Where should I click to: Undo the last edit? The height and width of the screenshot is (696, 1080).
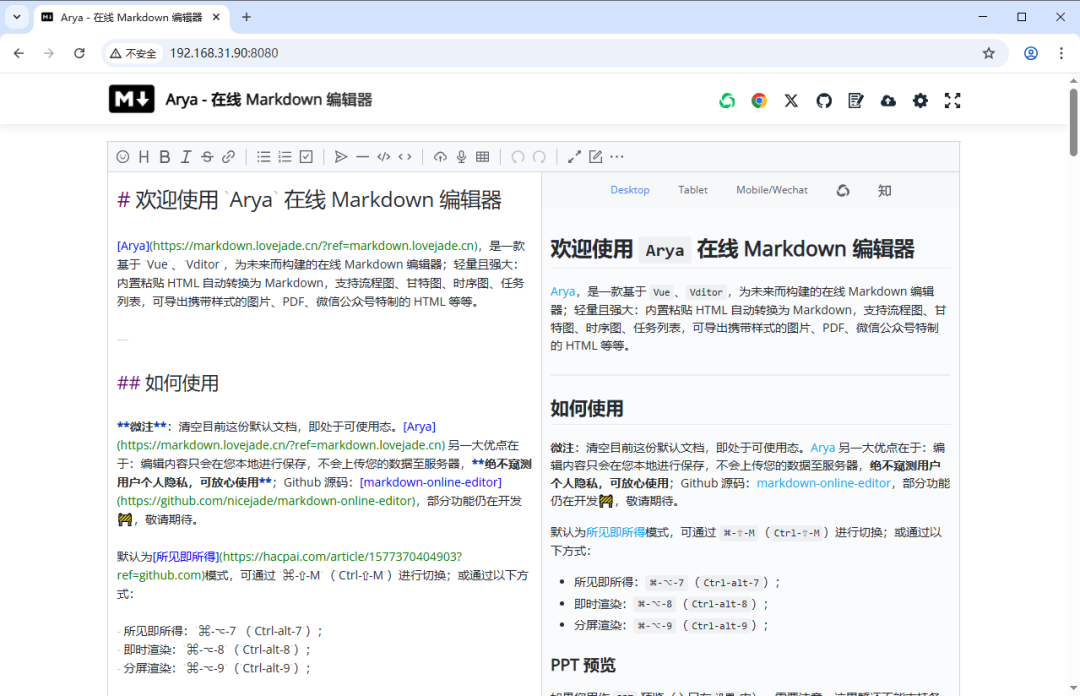(517, 156)
